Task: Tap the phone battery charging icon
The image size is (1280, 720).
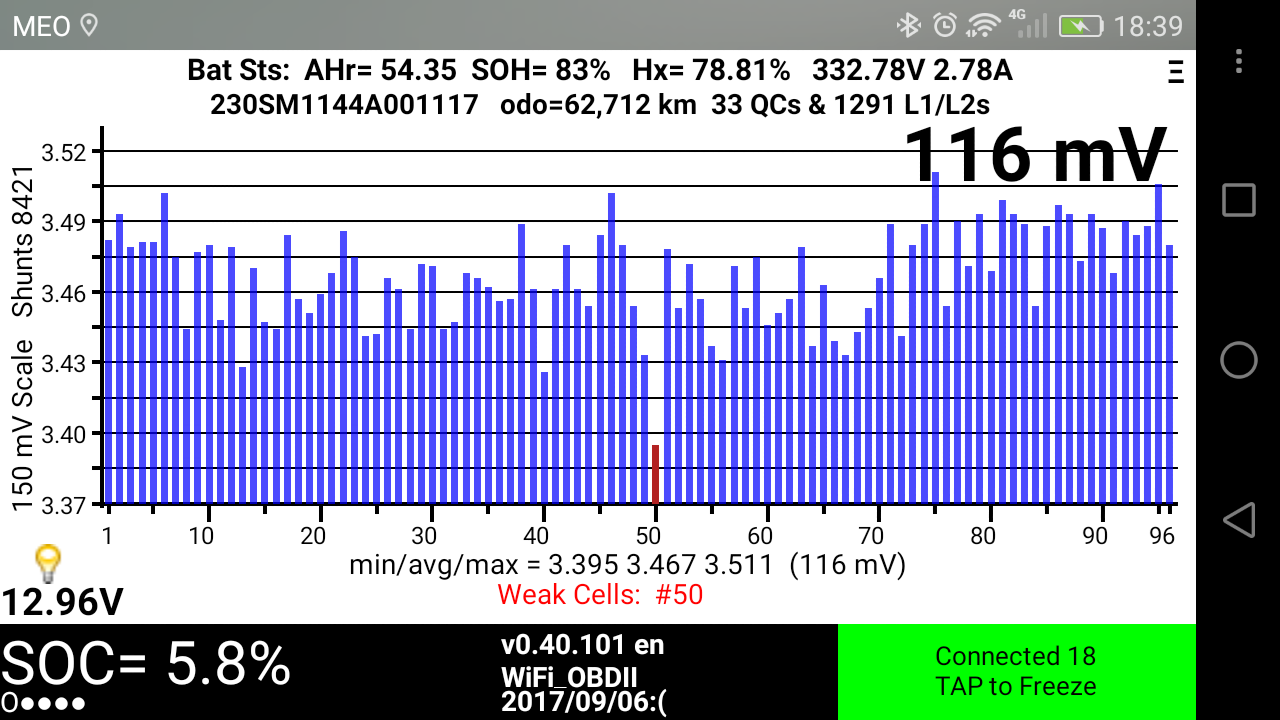Action: coord(1080,25)
